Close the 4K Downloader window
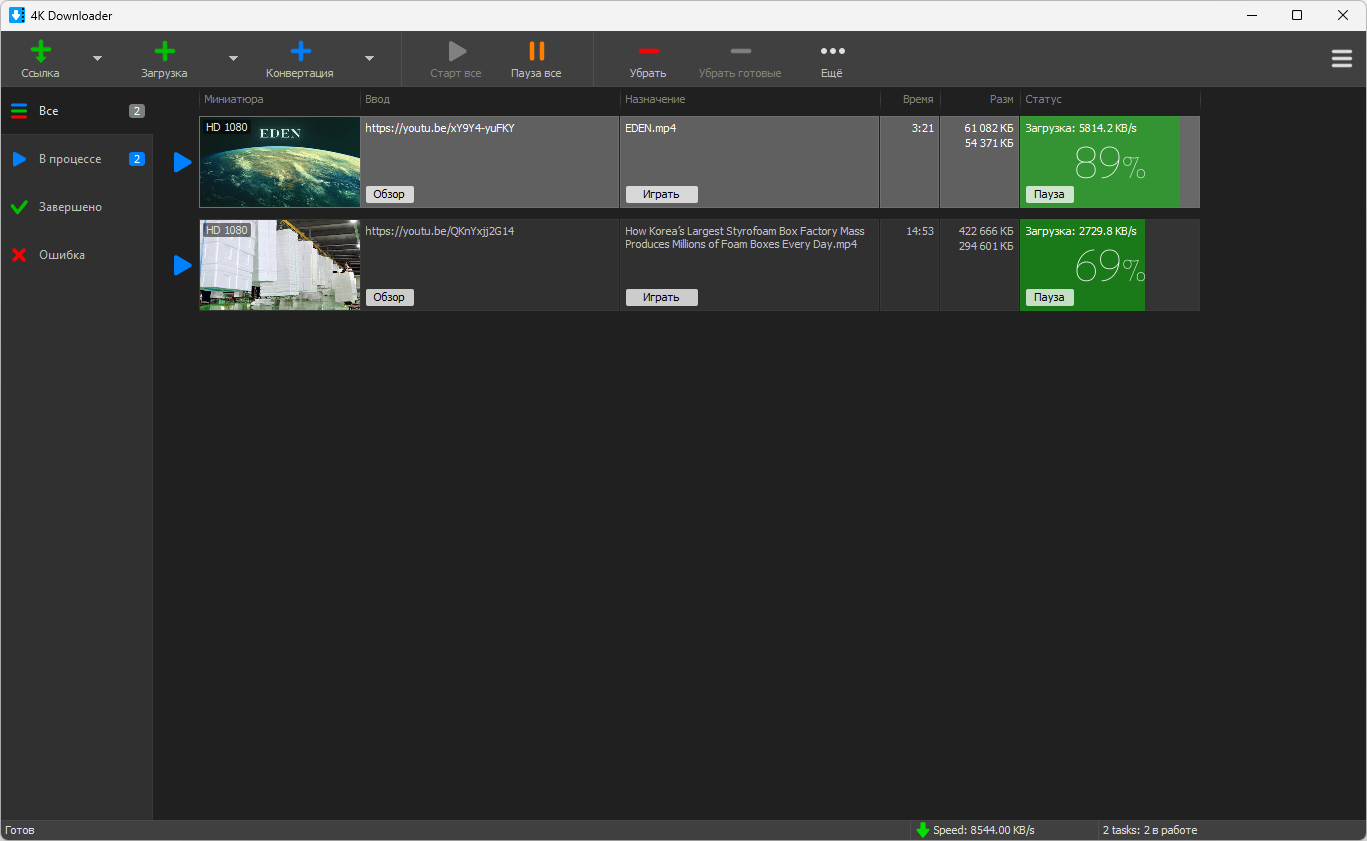Image resolution: width=1367 pixels, height=841 pixels. [x=1343, y=15]
